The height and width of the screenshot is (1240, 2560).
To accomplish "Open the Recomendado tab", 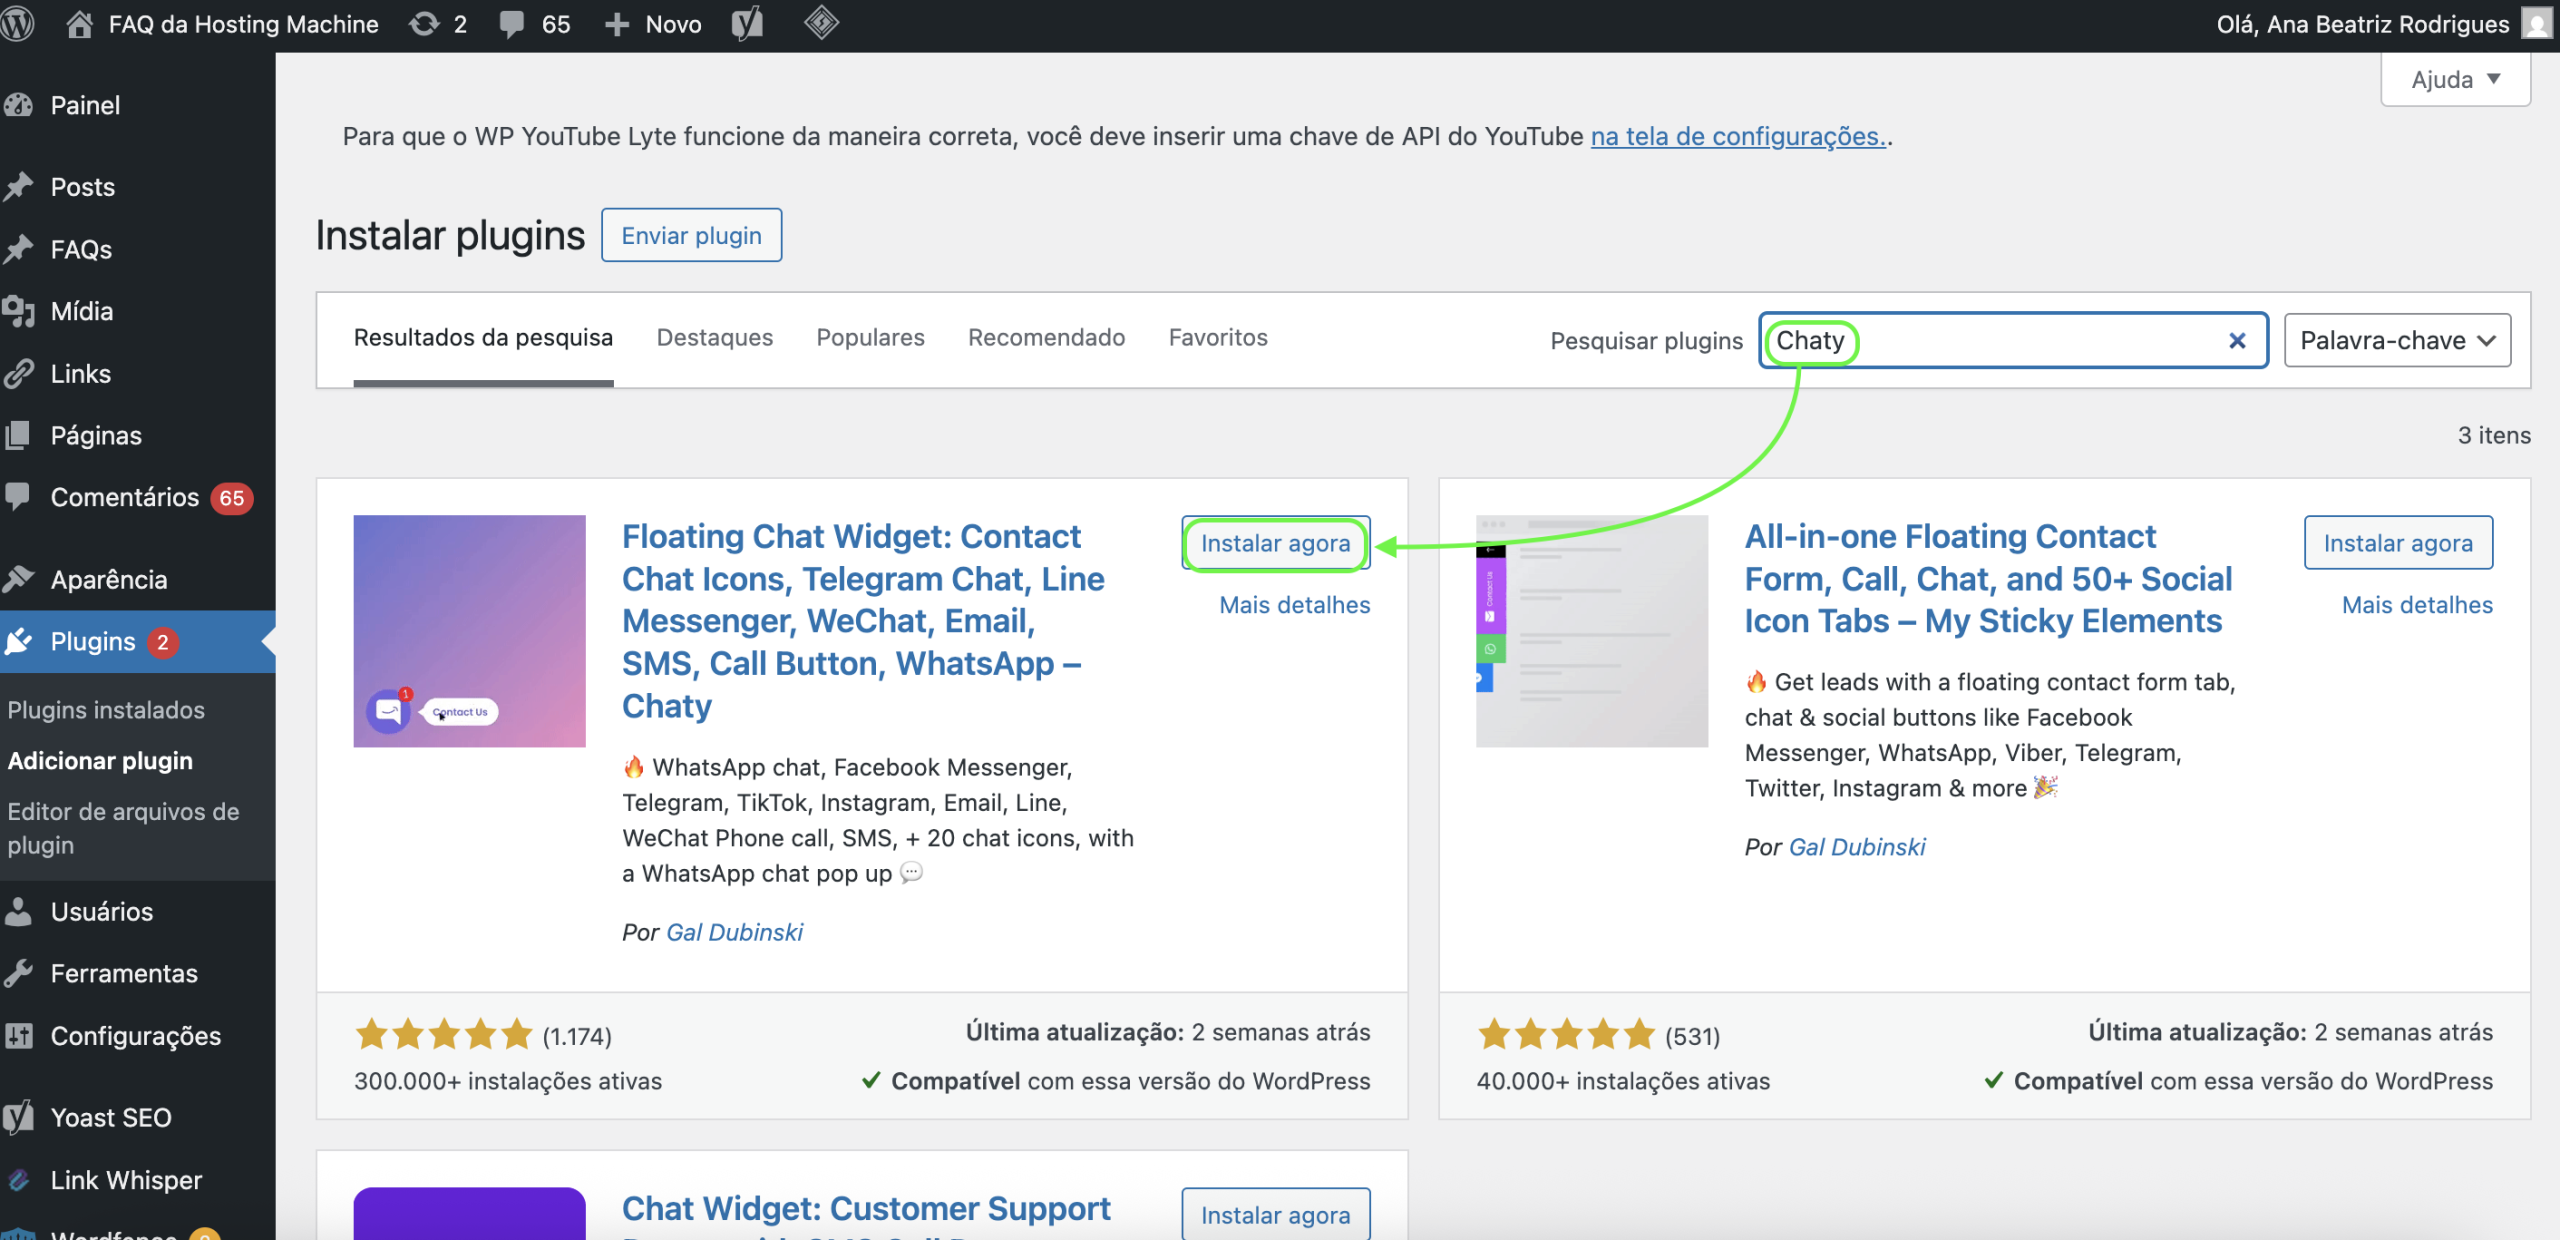I will click(x=1046, y=337).
